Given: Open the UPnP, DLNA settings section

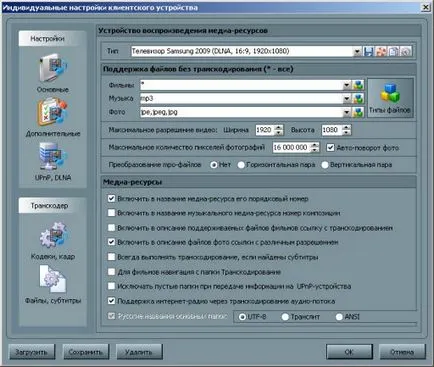Looking at the screenshot, I should tap(53, 161).
